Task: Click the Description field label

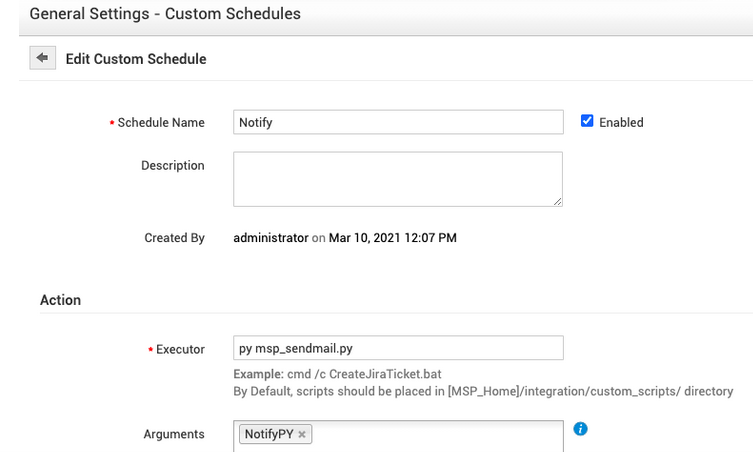Action: 172,166
